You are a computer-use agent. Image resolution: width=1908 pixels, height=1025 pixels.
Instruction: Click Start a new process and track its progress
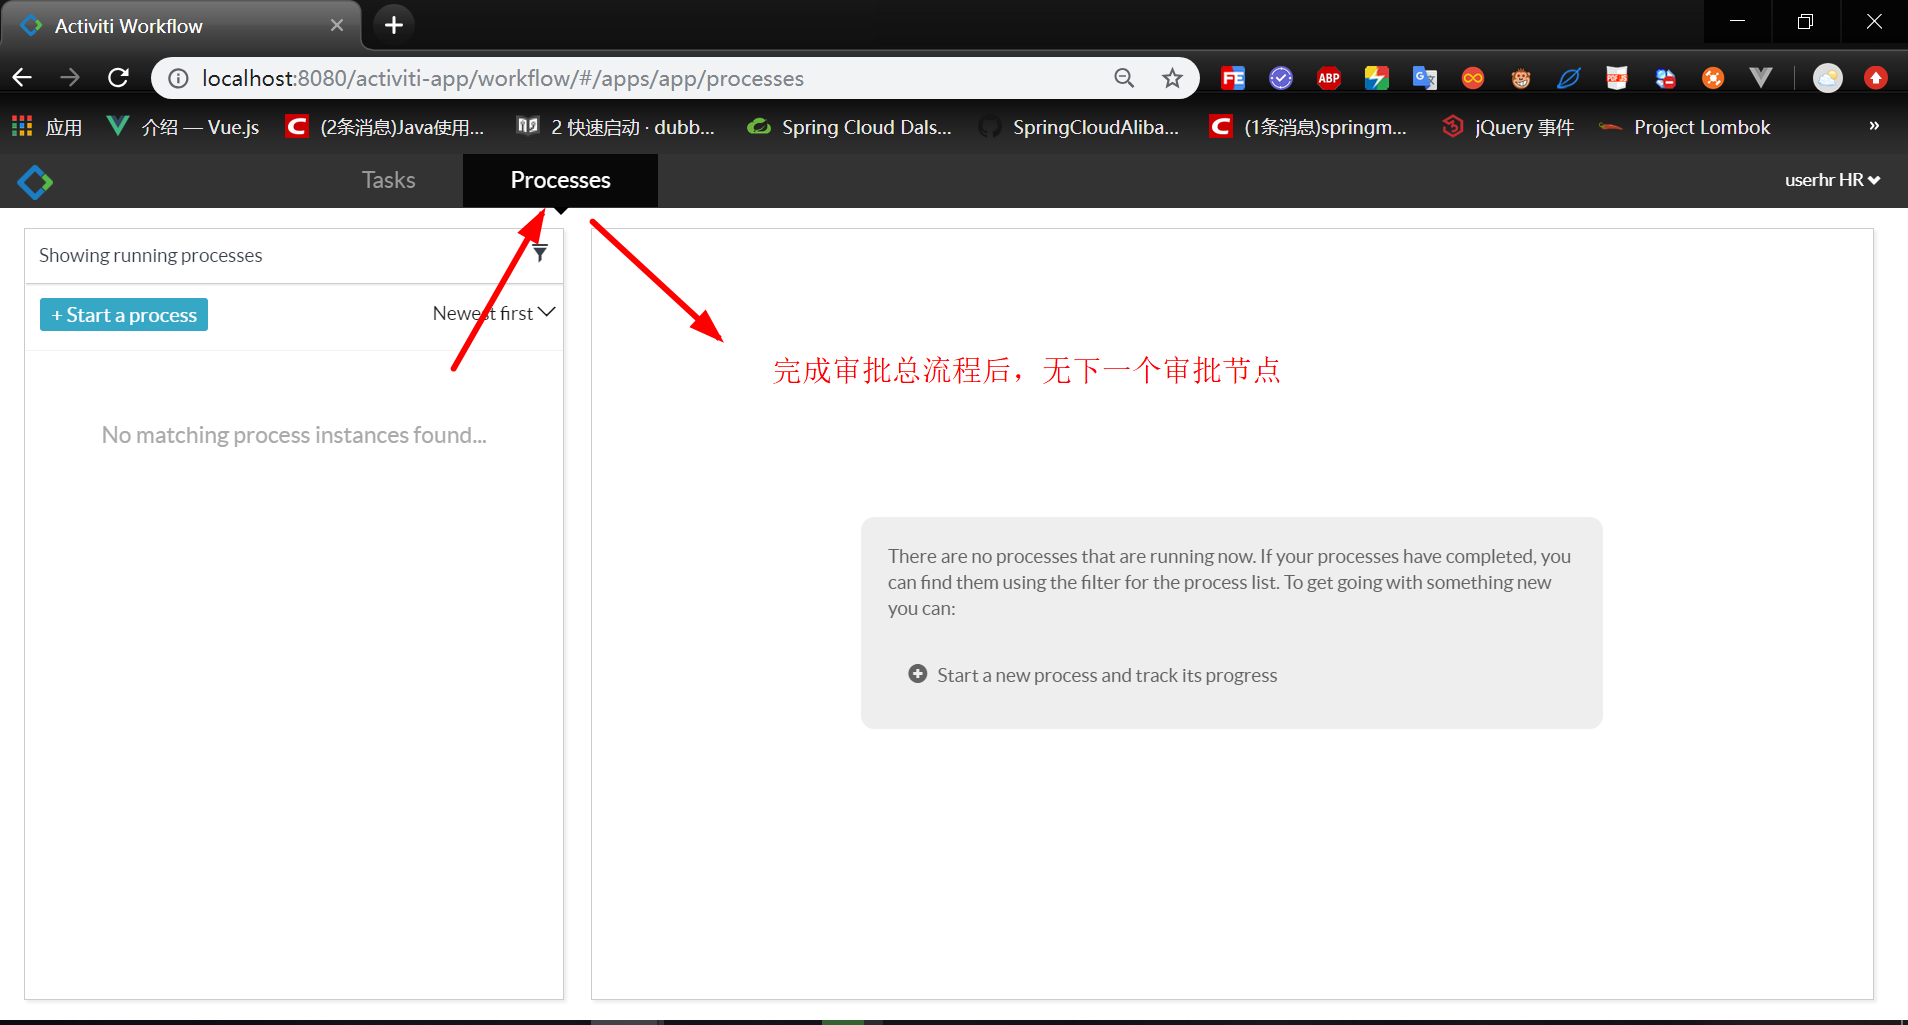tap(1107, 674)
